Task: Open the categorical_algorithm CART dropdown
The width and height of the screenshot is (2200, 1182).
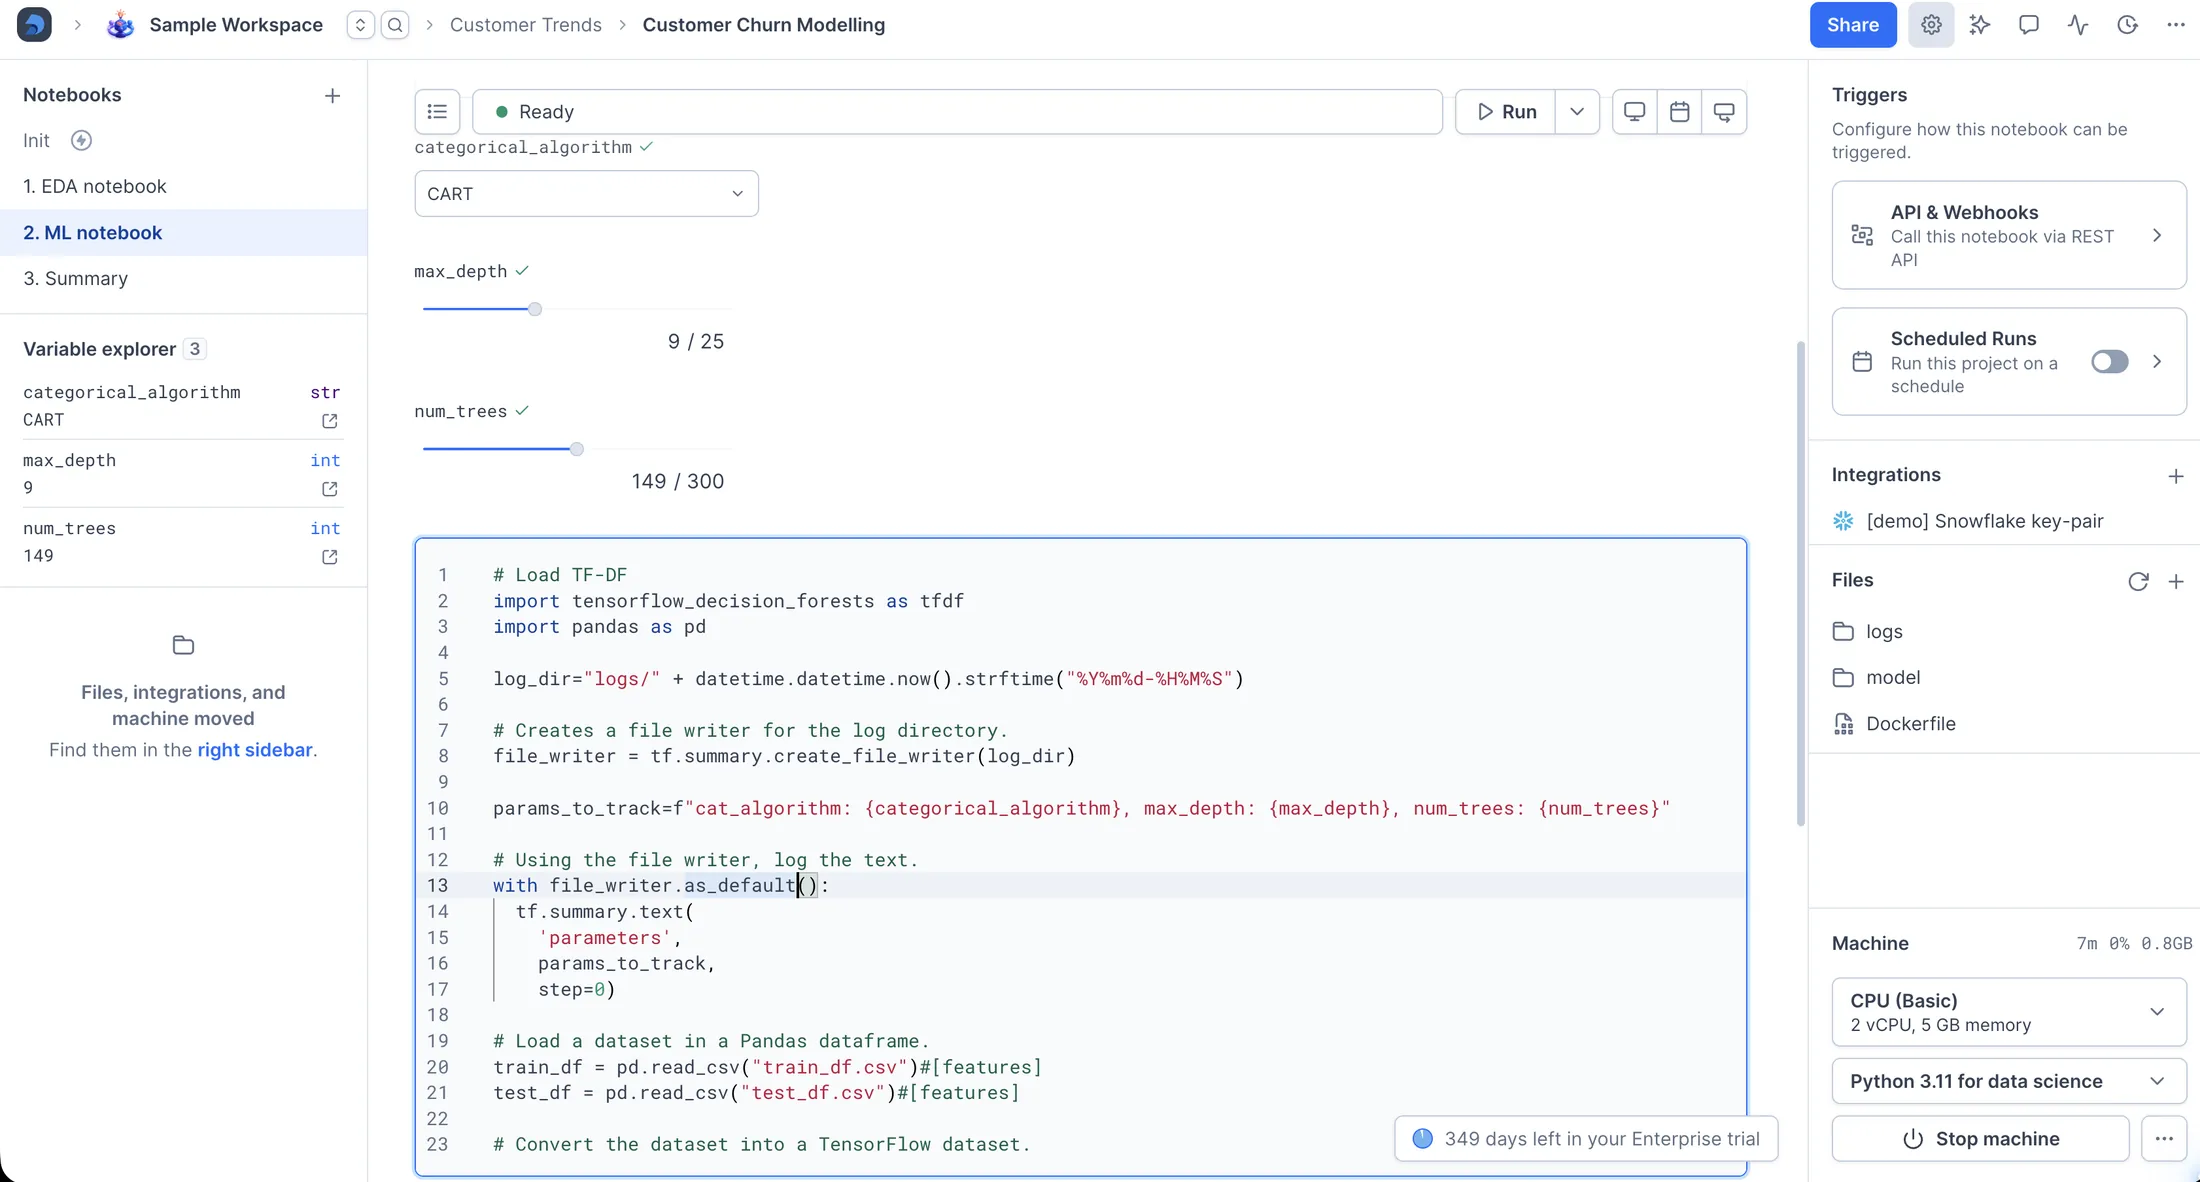Action: point(586,193)
